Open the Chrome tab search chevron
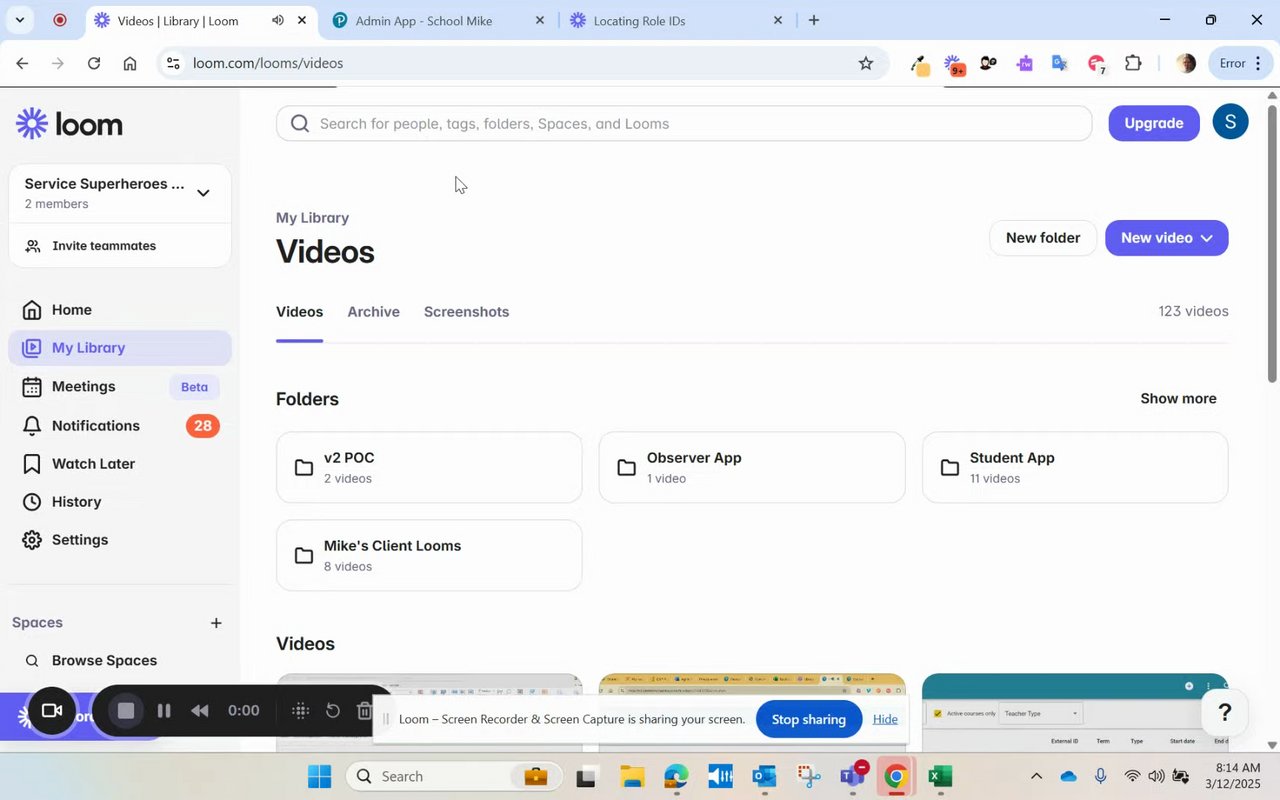The height and width of the screenshot is (800, 1280). (x=19, y=20)
